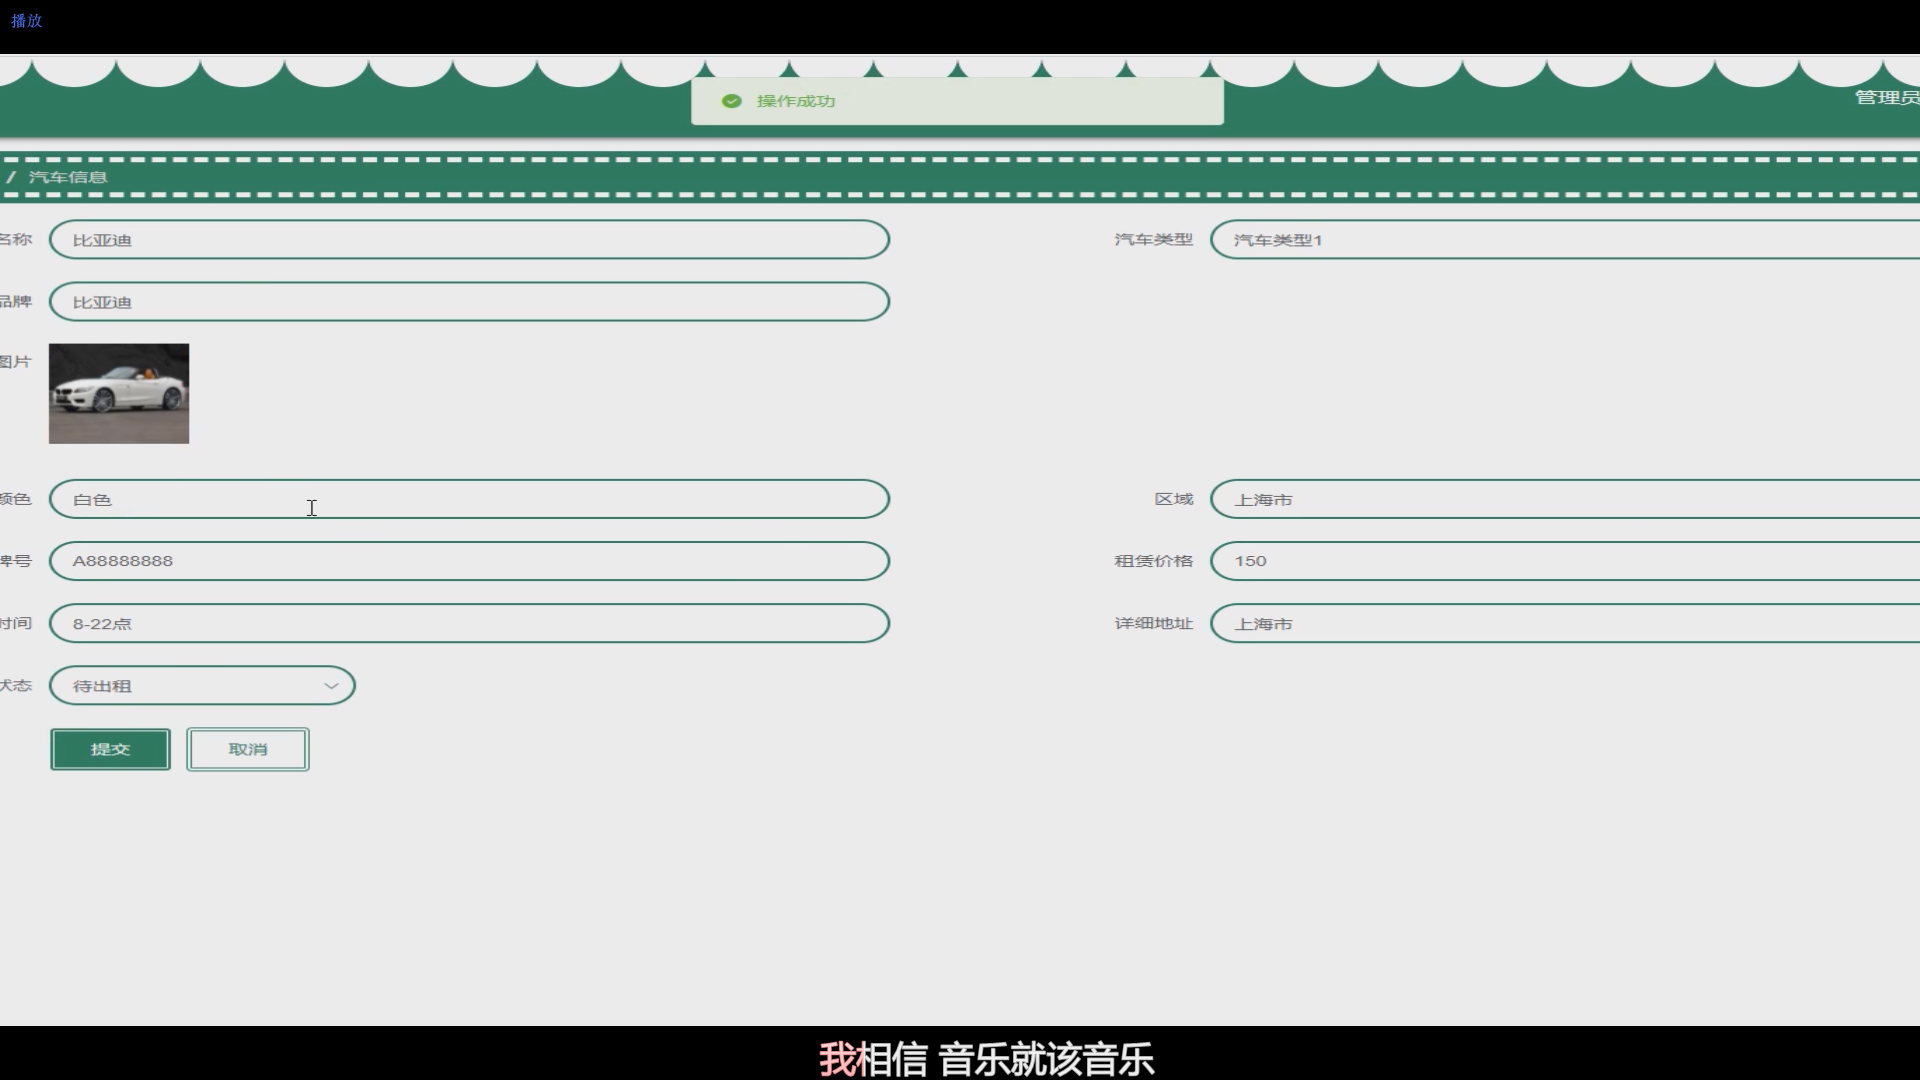Focus the car name field 比亚迪

(x=469, y=240)
